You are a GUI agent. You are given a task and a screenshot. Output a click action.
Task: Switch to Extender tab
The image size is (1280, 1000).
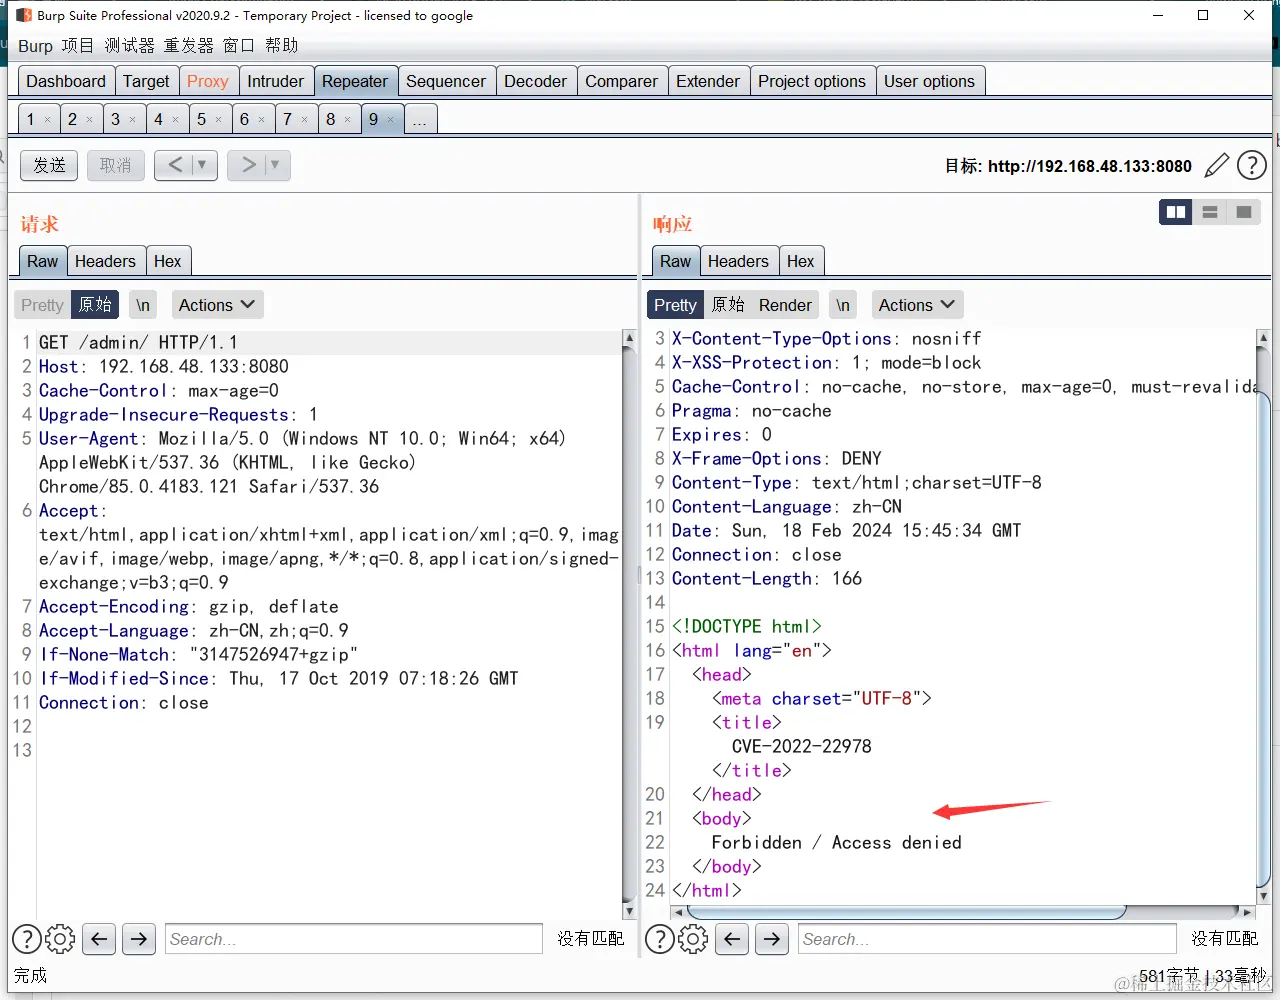[x=708, y=81]
